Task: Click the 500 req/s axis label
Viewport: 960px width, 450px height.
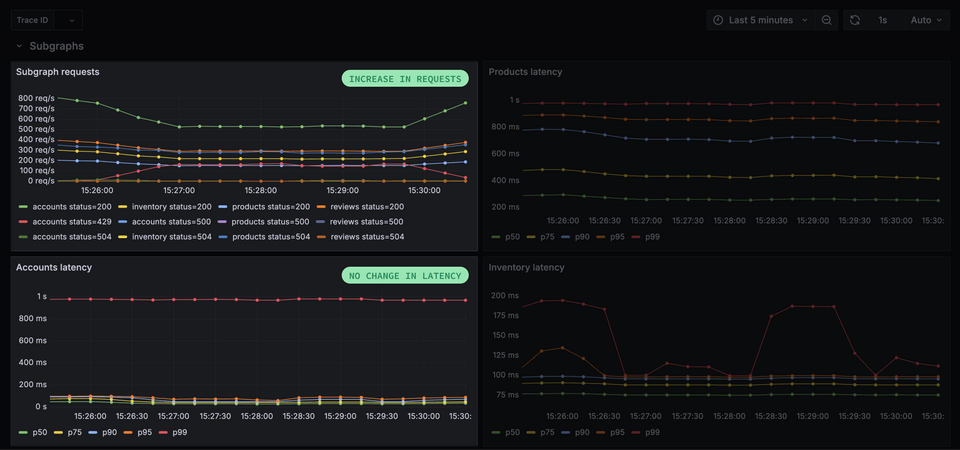Action: point(36,129)
